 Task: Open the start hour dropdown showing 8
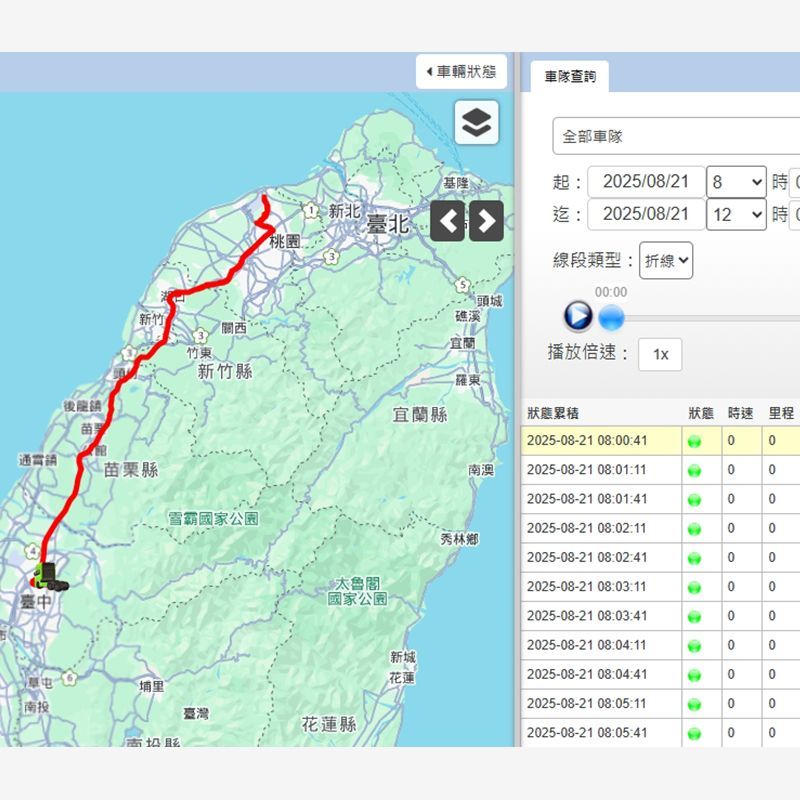coord(736,183)
